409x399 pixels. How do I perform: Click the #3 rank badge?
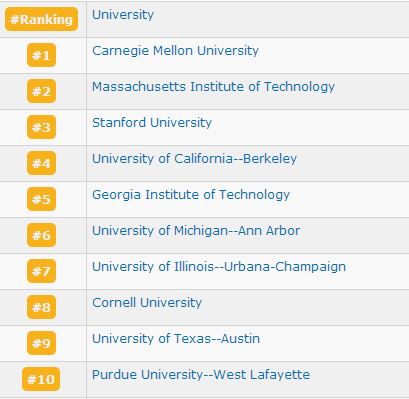(x=41, y=127)
